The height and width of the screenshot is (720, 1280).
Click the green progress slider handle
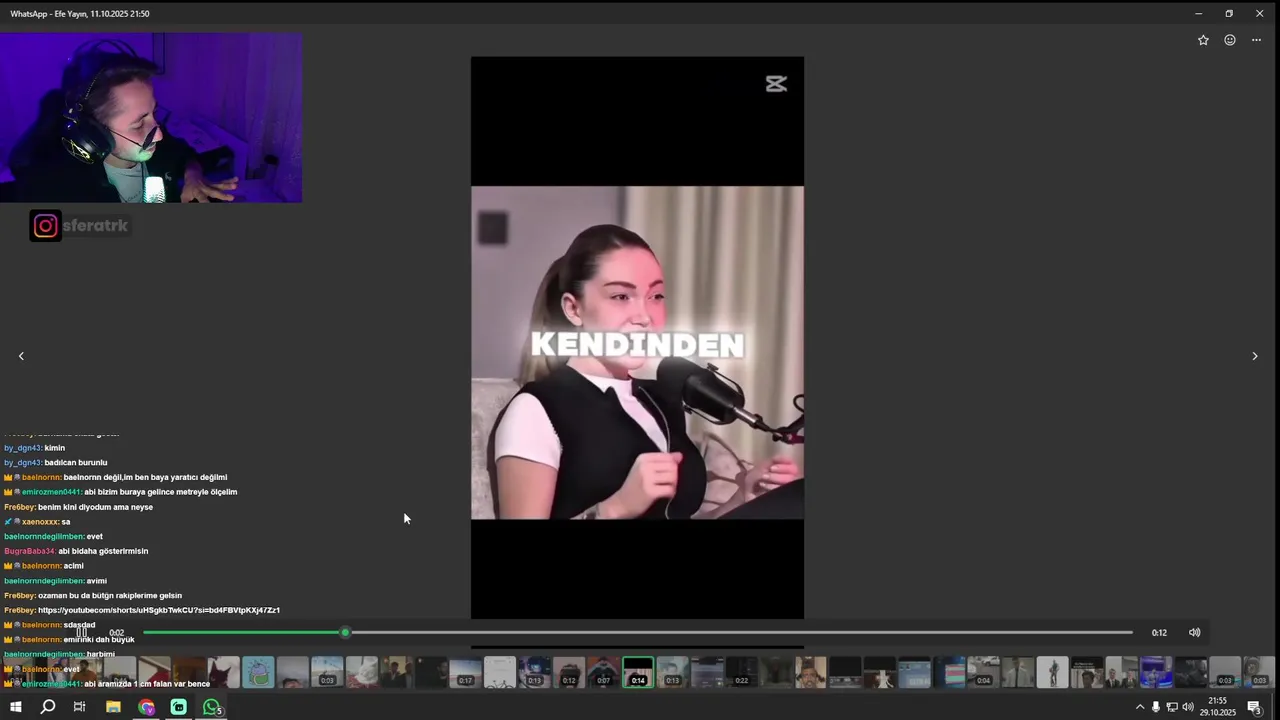(x=345, y=632)
